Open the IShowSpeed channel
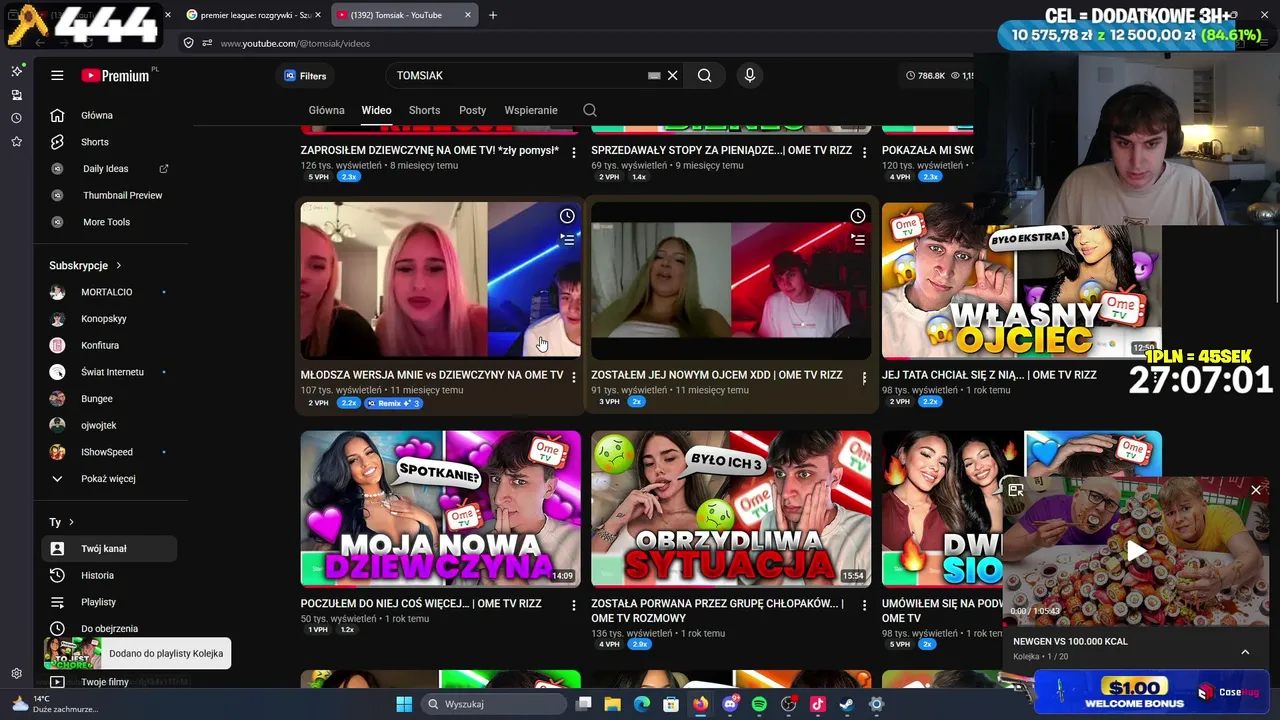 pyautogui.click(x=110, y=452)
